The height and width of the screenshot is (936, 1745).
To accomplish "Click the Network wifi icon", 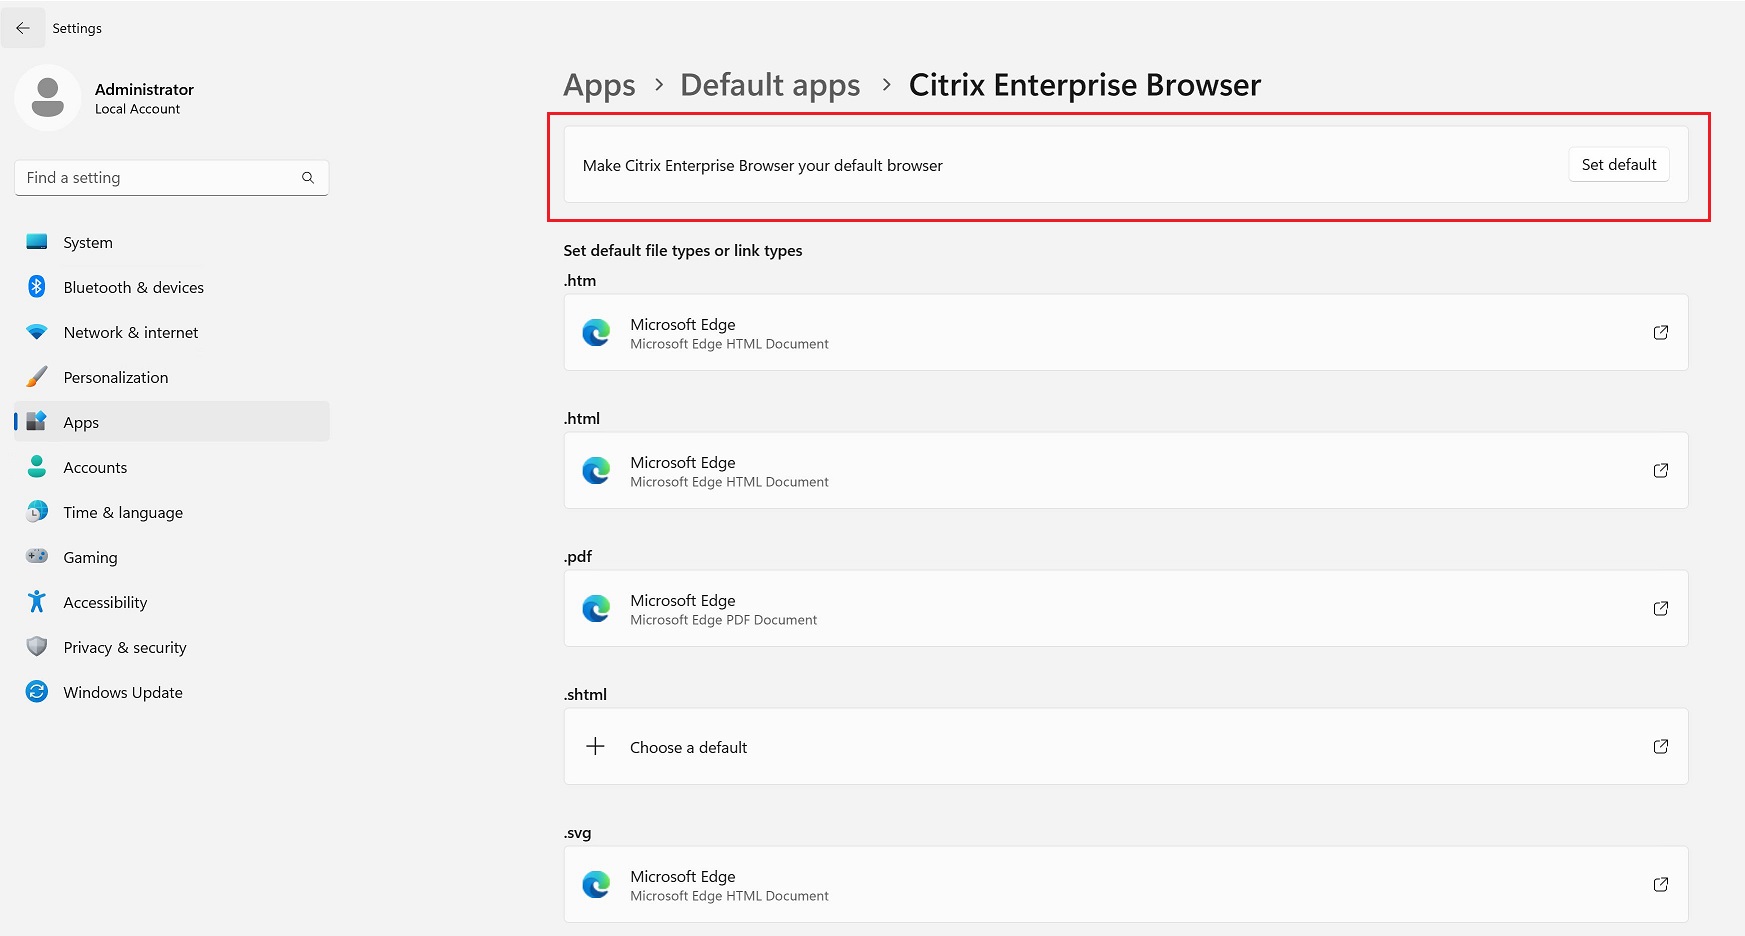I will click(x=37, y=332).
